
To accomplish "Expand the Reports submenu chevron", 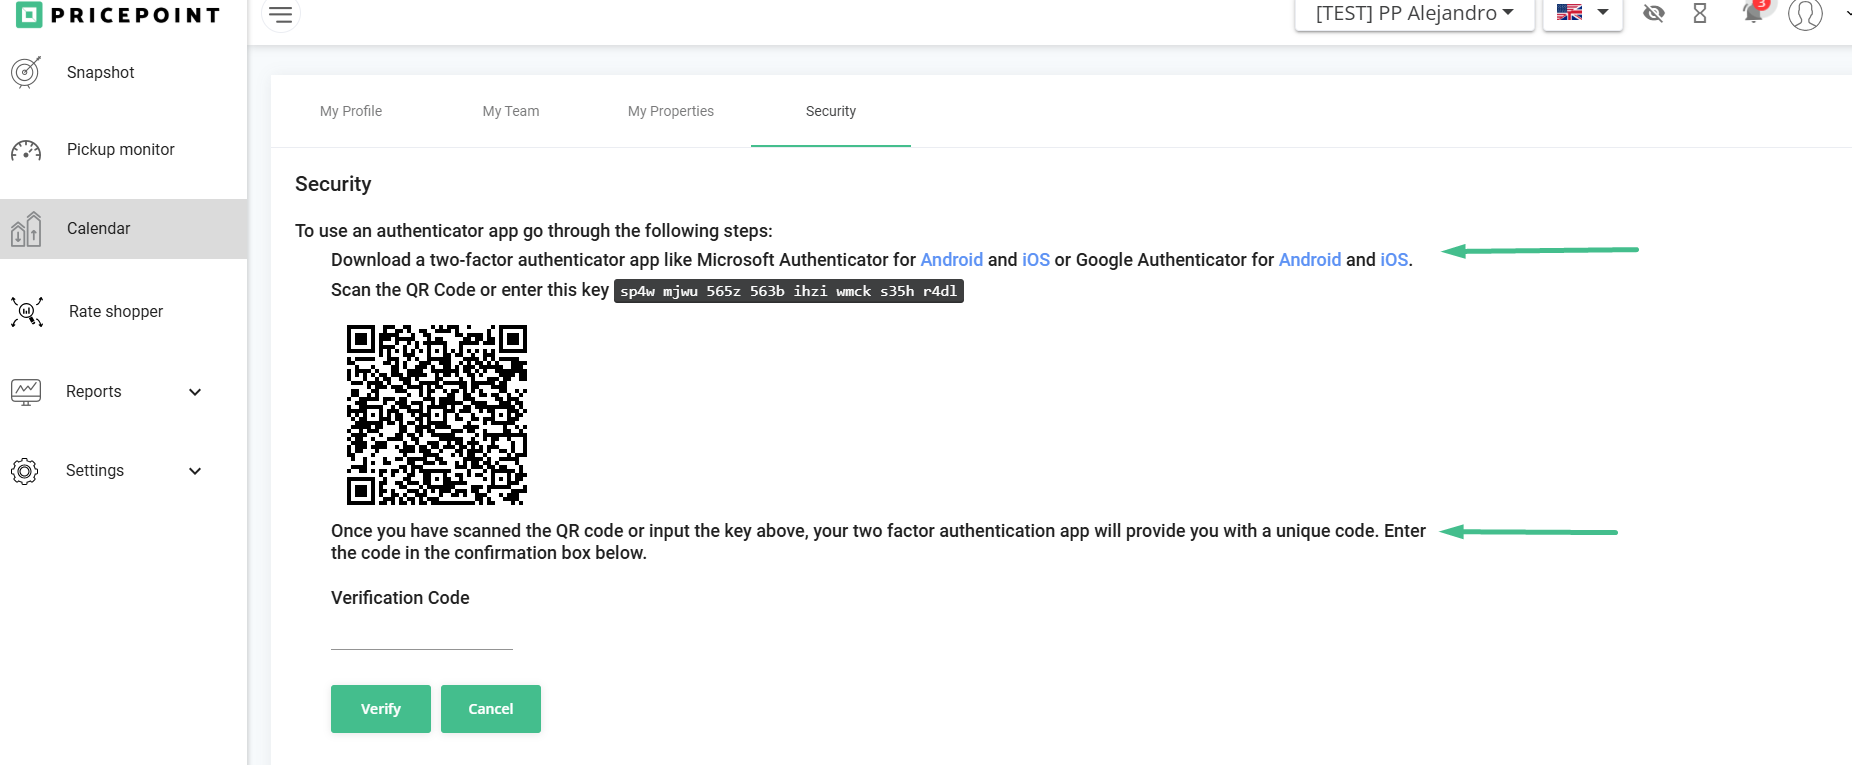I will click(195, 392).
